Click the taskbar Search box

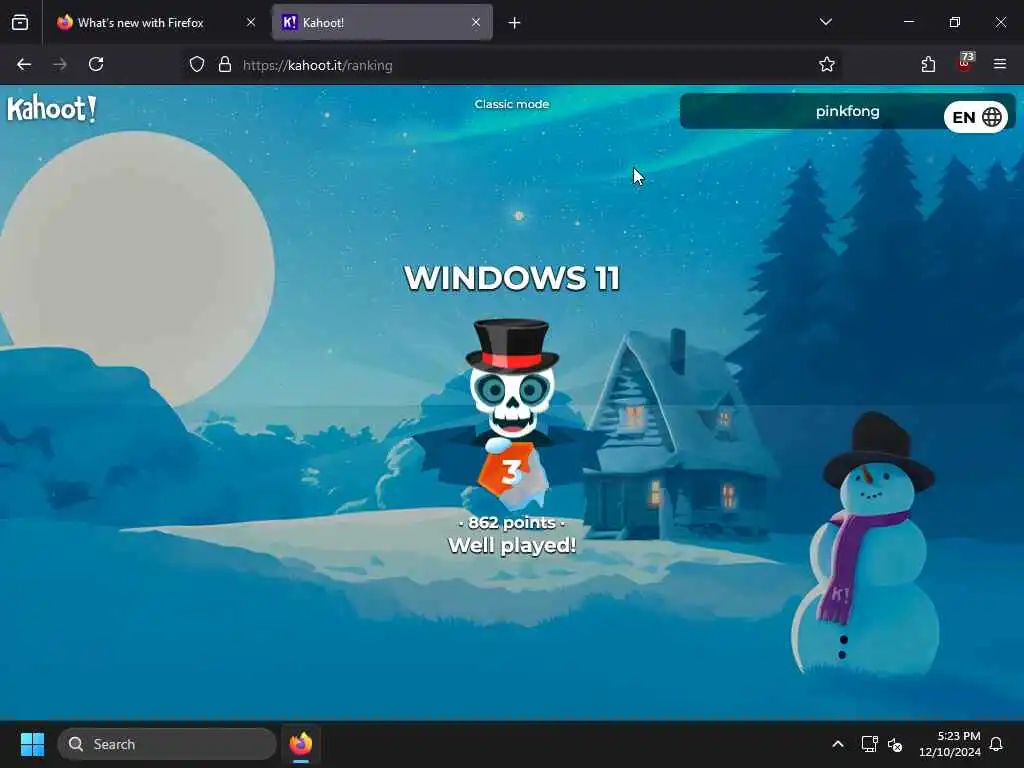(x=167, y=744)
